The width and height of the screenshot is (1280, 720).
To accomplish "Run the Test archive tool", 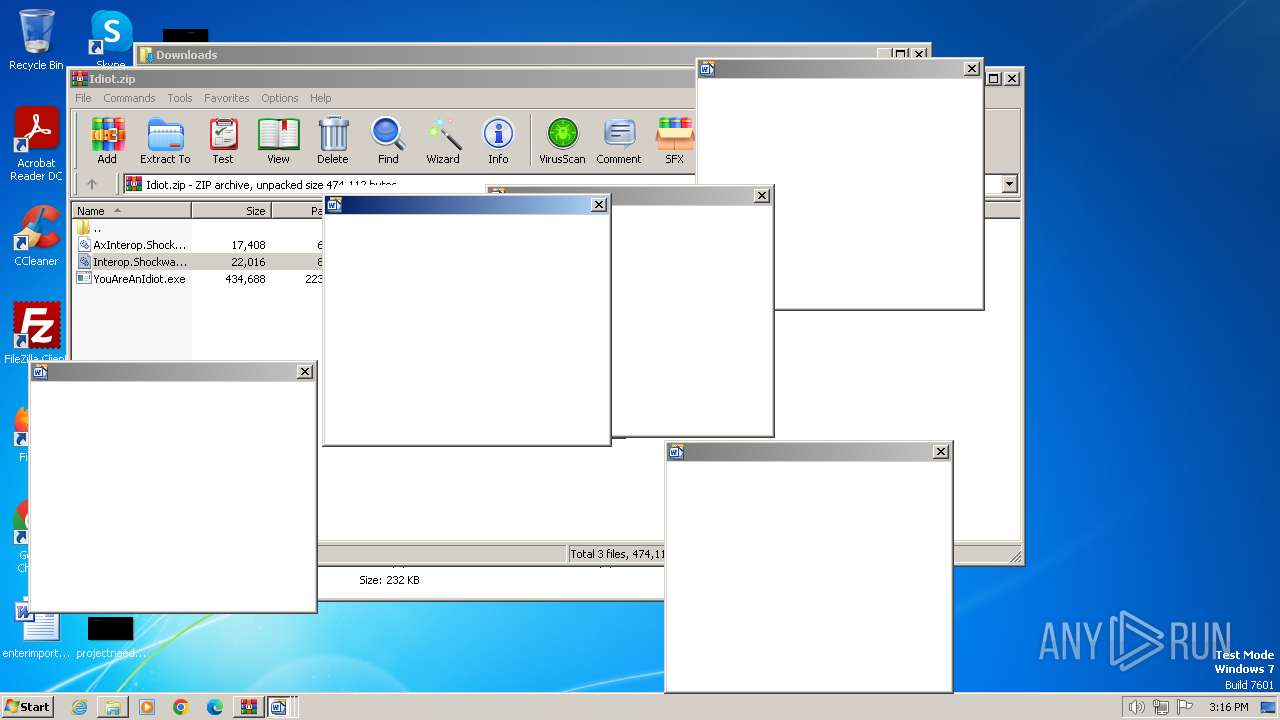I will click(x=223, y=141).
